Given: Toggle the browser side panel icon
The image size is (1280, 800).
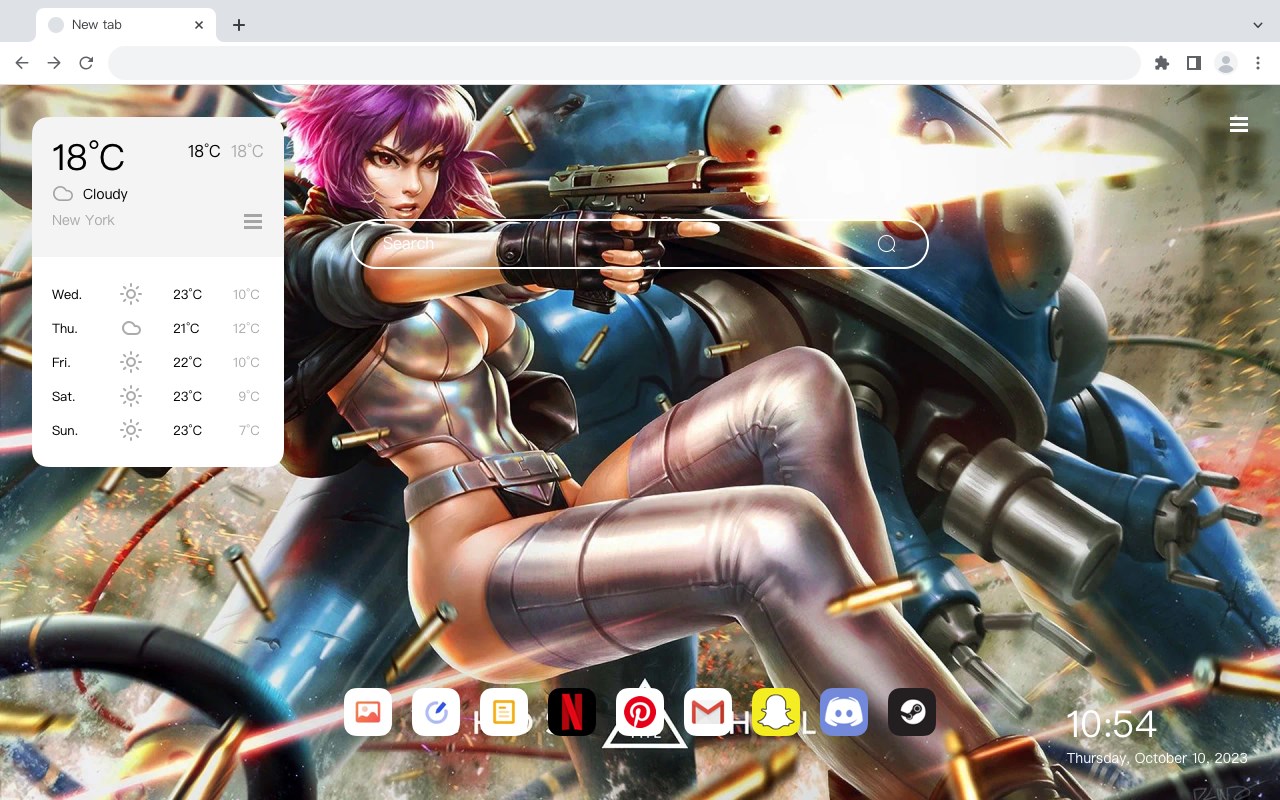Looking at the screenshot, I should (x=1193, y=63).
